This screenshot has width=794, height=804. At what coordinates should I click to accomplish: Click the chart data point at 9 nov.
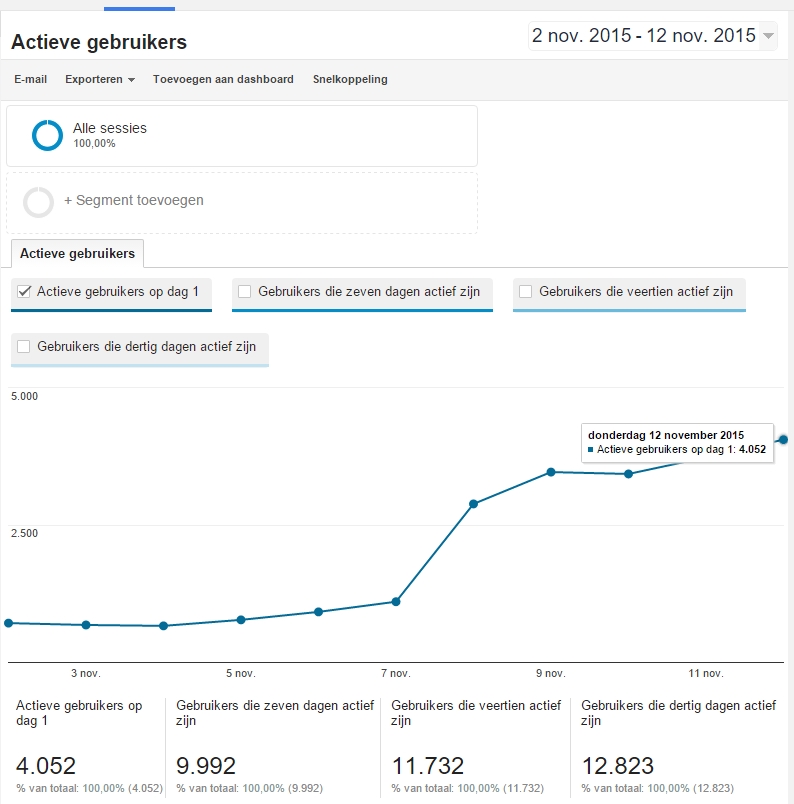[x=551, y=472]
